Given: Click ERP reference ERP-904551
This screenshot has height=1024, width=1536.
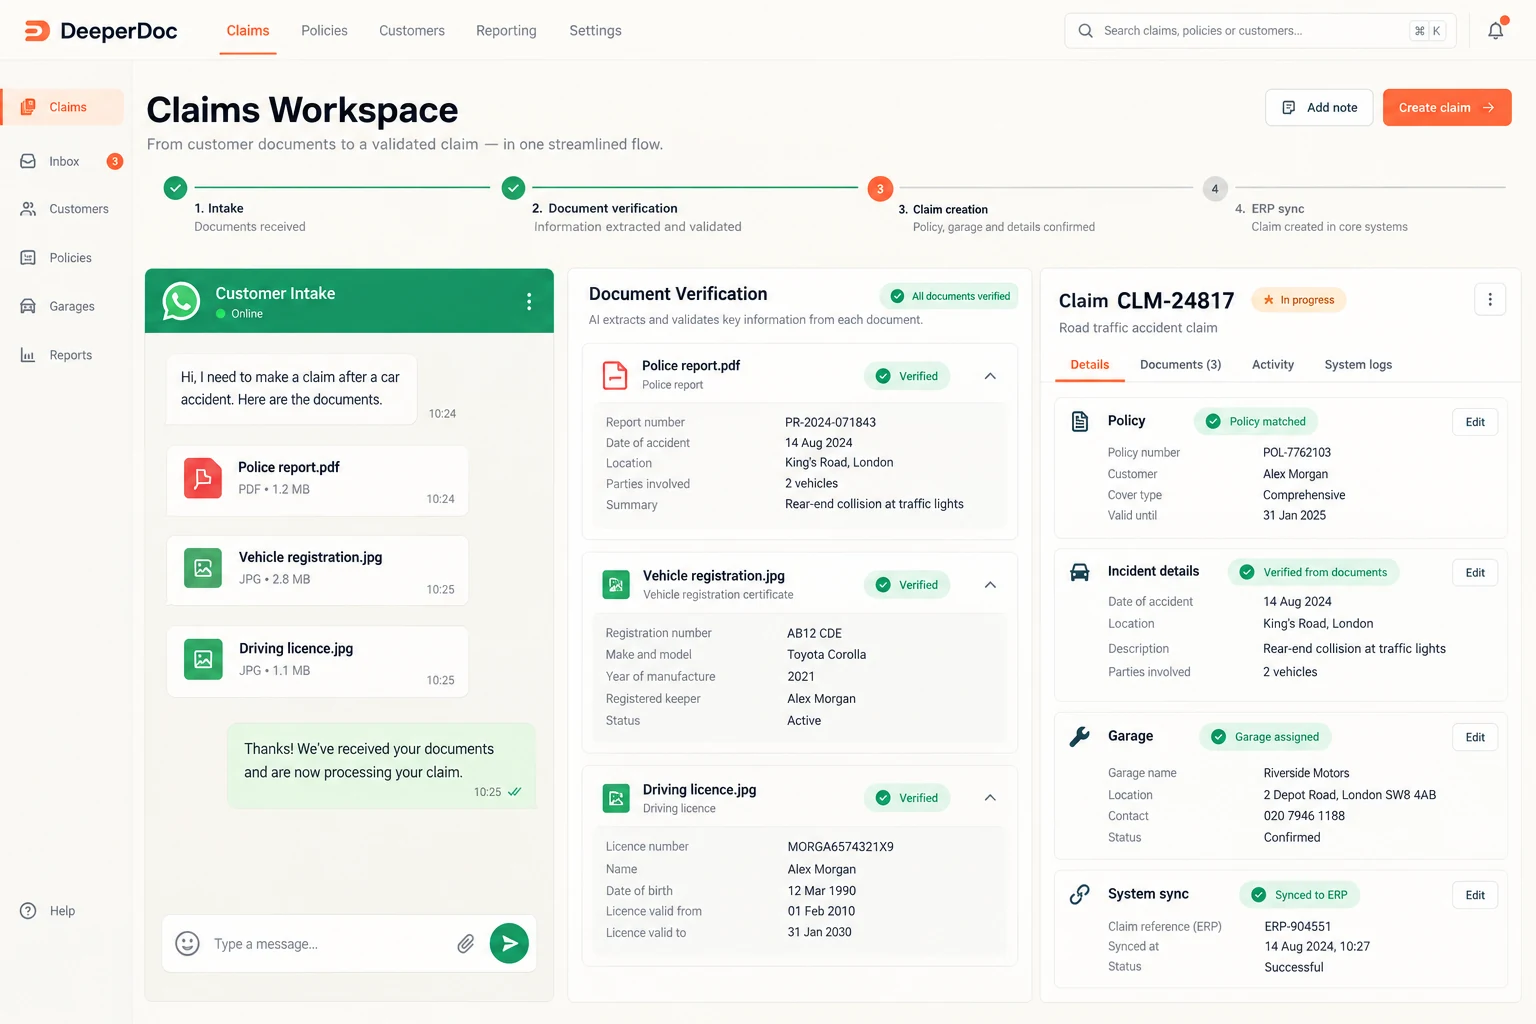Looking at the screenshot, I should tap(1298, 927).
